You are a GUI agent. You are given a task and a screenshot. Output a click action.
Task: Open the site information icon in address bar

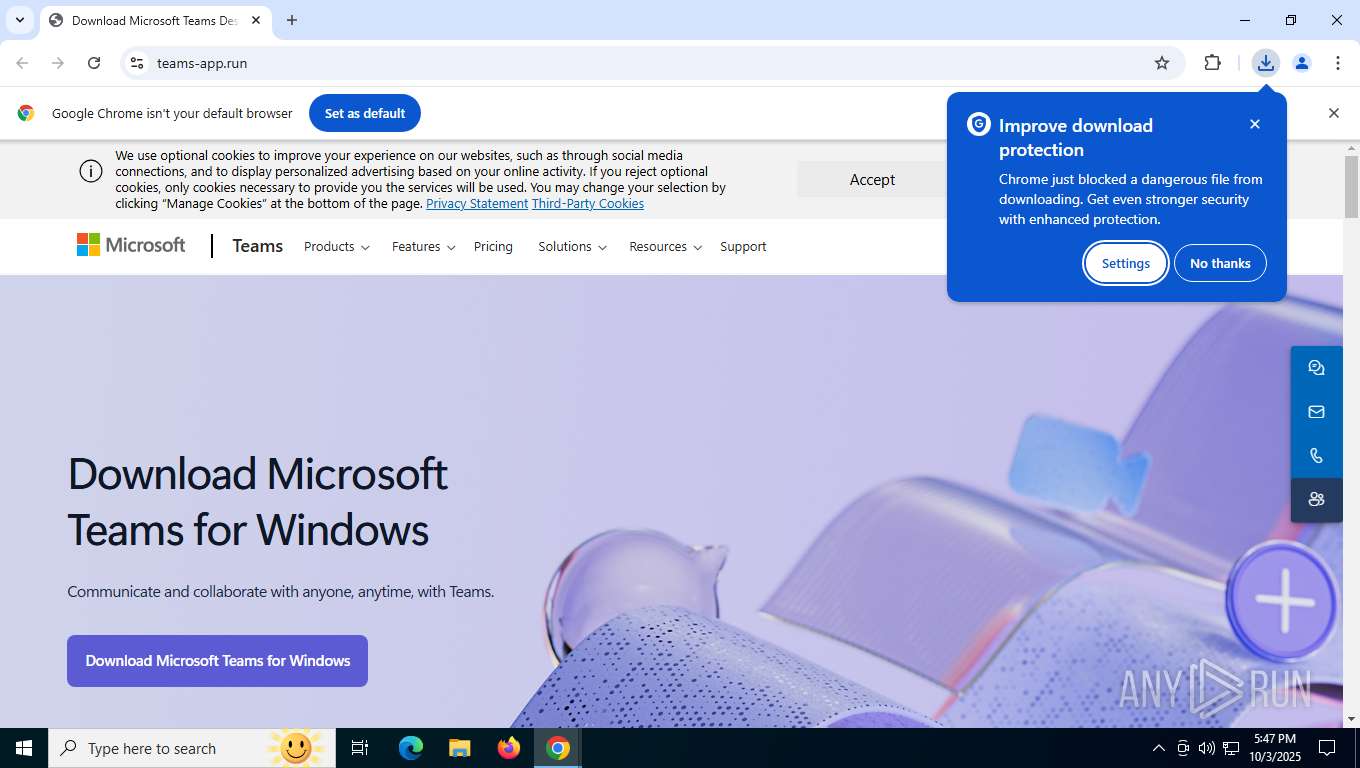pyautogui.click(x=137, y=63)
